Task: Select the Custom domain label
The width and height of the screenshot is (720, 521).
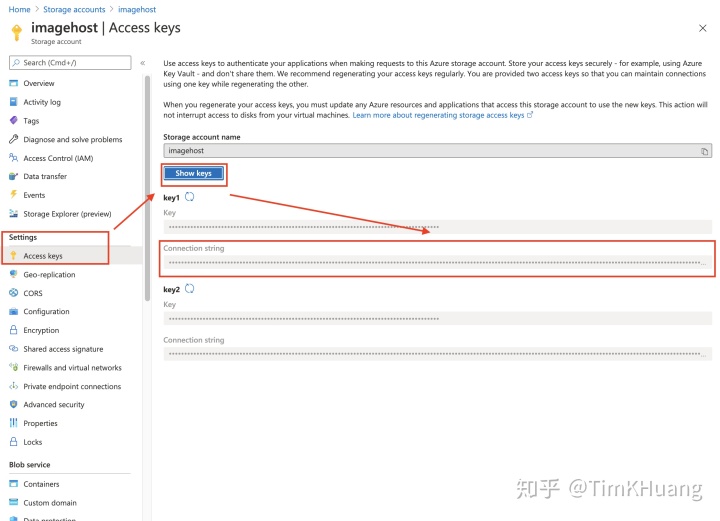Action: (50, 503)
